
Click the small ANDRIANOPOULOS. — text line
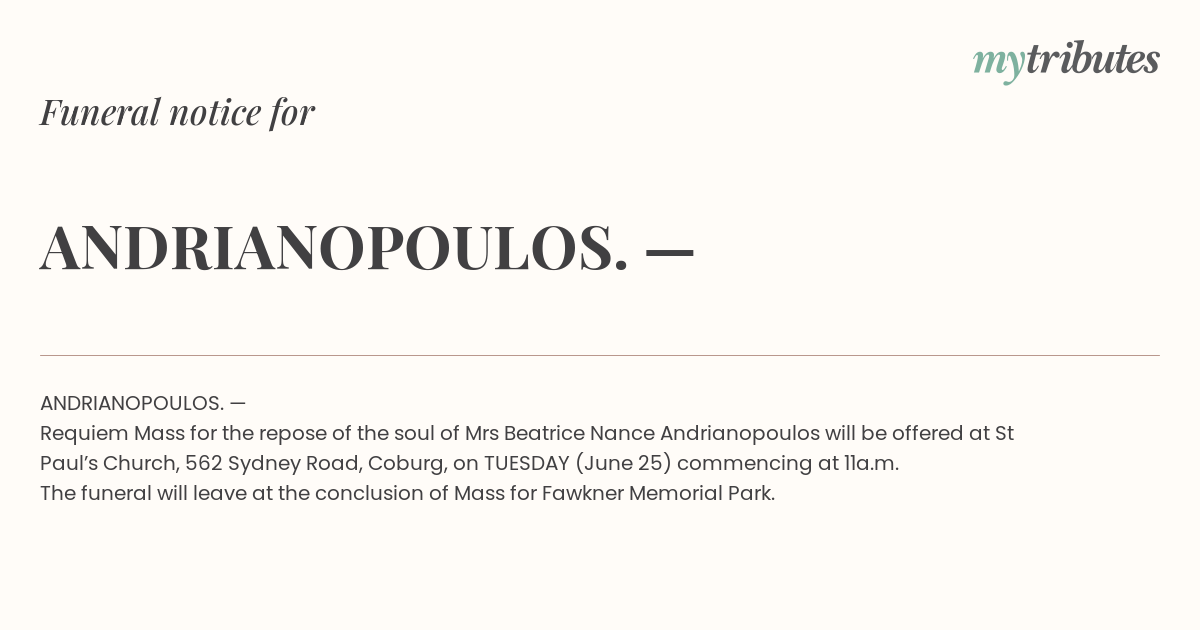pyautogui.click(x=143, y=403)
